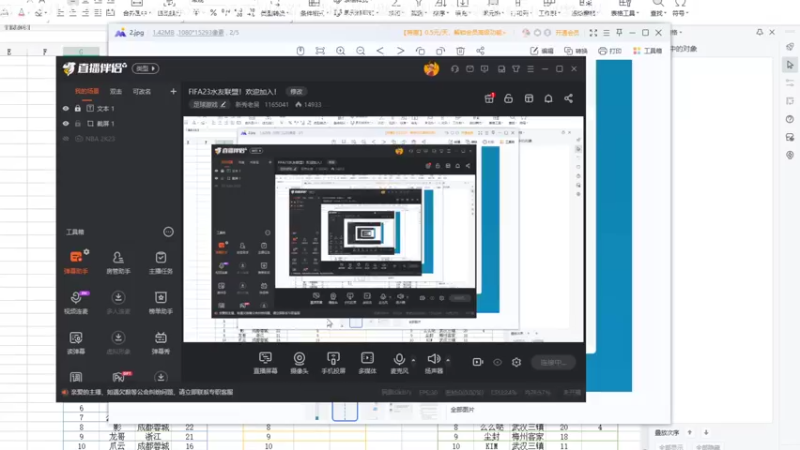
Task: Hide the 截屏 1 source
Action: tap(66, 123)
